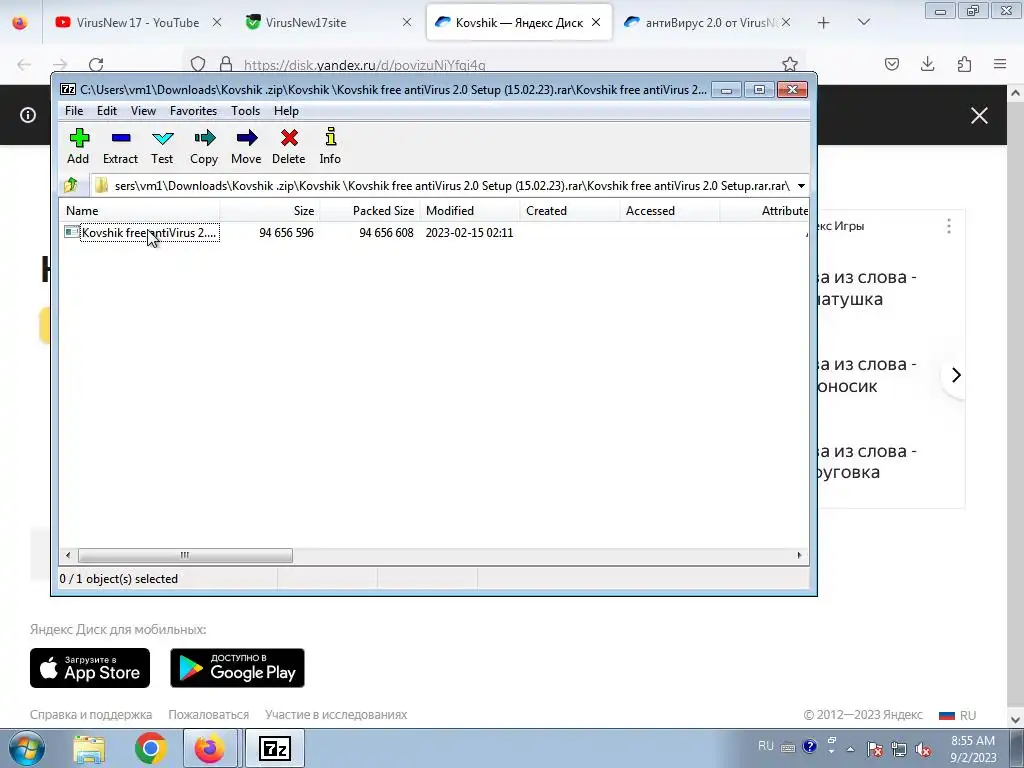1024x768 pixels.
Task: Open the Справка и поддержка link
Action: pos(91,715)
